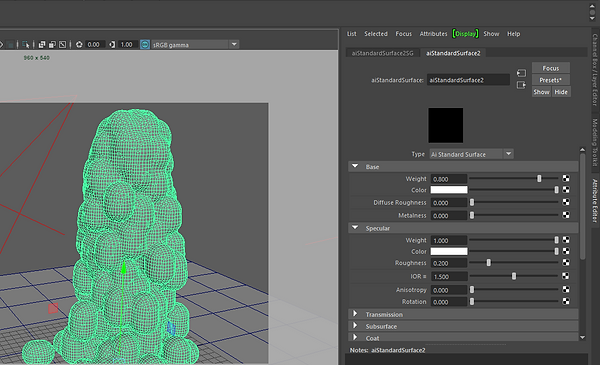Image resolution: width=600 pixels, height=365 pixels.
Task: Open map button for Specular Color
Action: point(566,251)
